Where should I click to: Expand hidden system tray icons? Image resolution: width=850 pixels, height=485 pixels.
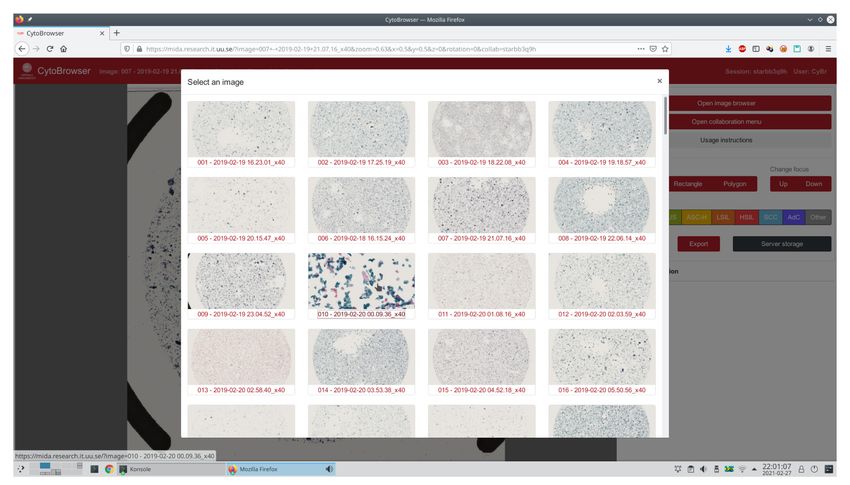(x=754, y=469)
